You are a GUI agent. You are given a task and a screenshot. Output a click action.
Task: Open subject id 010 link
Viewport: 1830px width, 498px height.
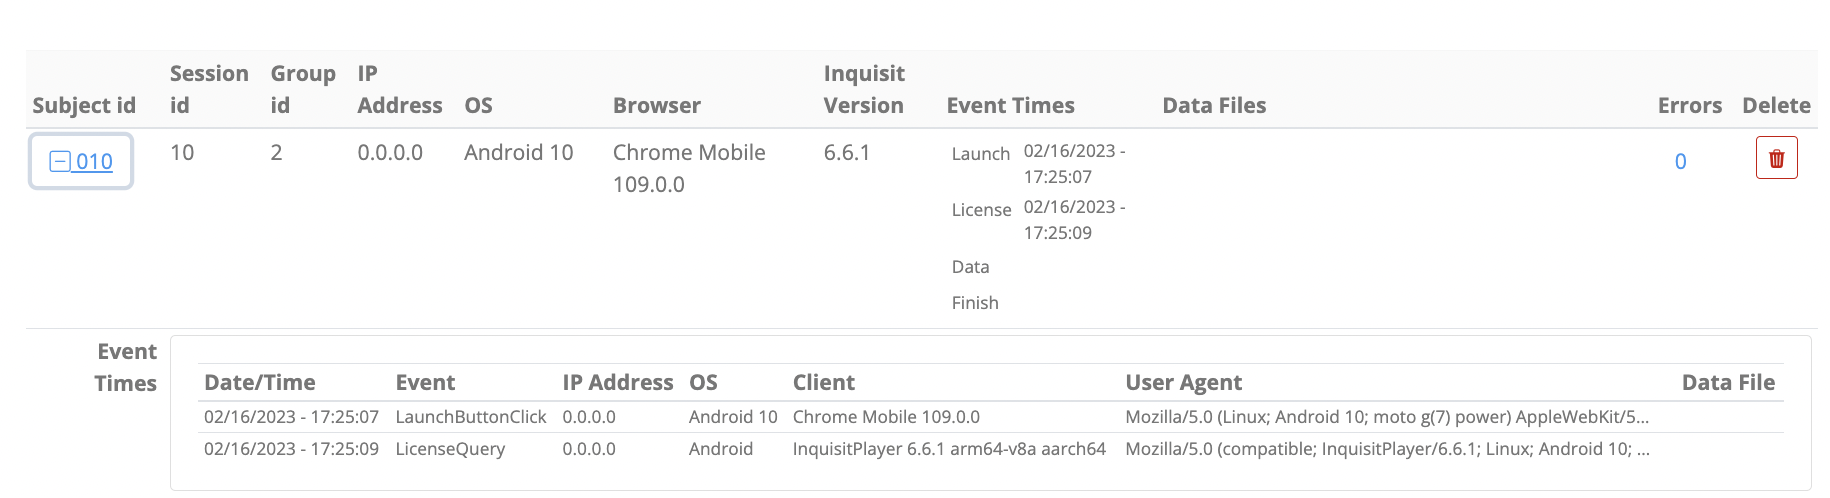(94, 161)
